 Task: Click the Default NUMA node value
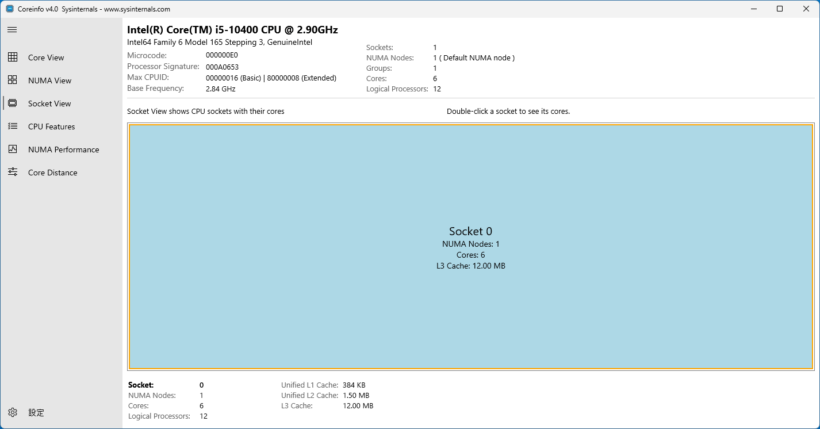[x=474, y=58]
